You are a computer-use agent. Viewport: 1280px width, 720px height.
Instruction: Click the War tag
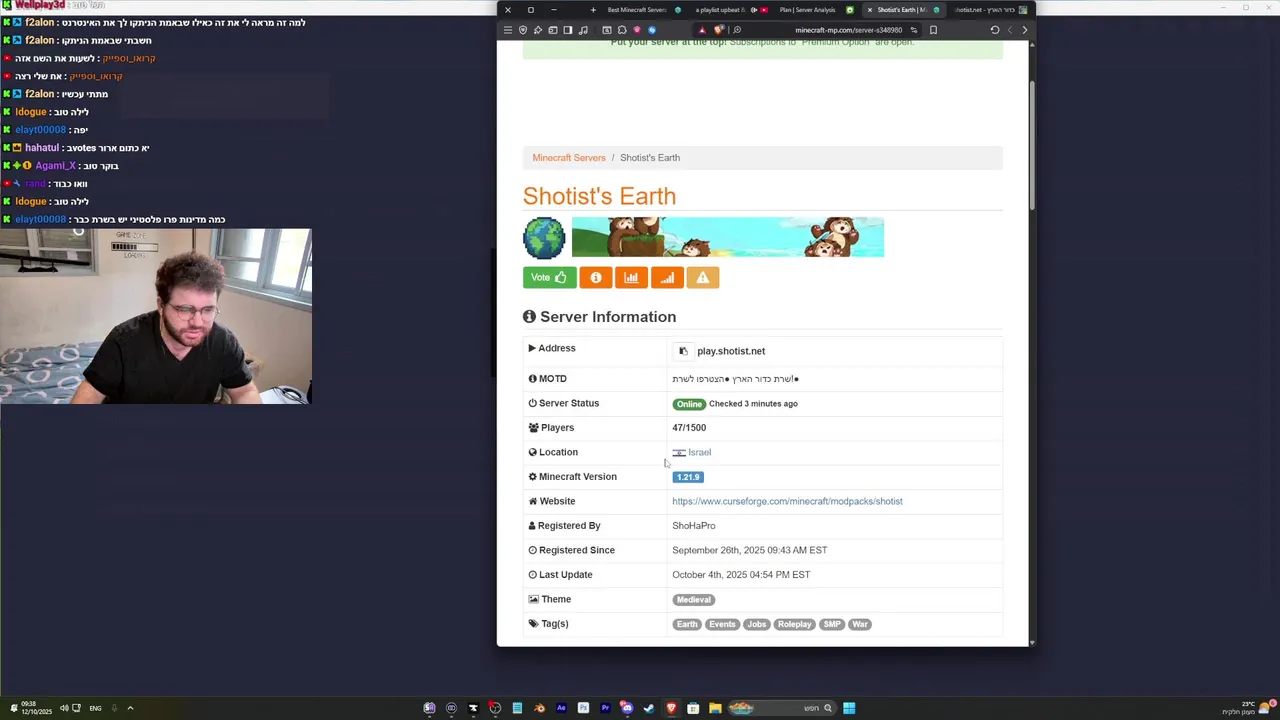860,624
